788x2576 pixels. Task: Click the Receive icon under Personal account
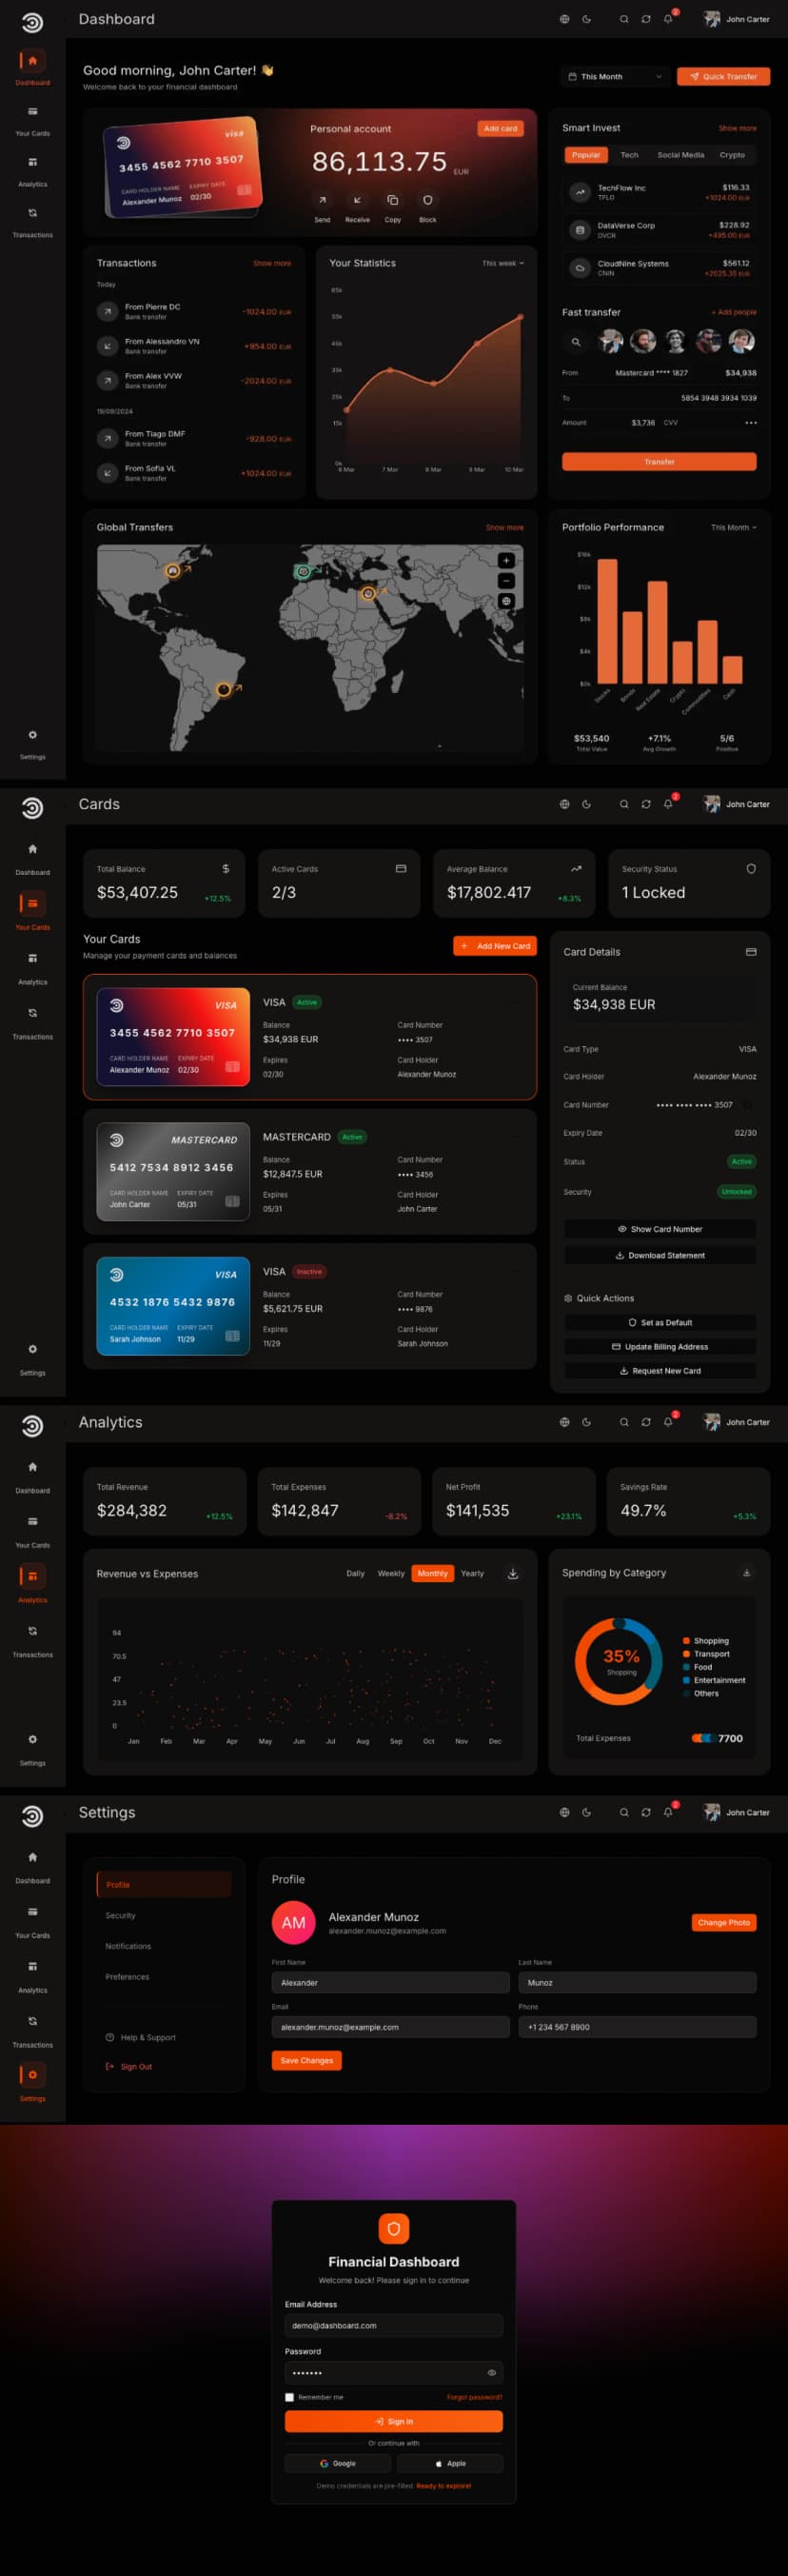[x=357, y=201]
